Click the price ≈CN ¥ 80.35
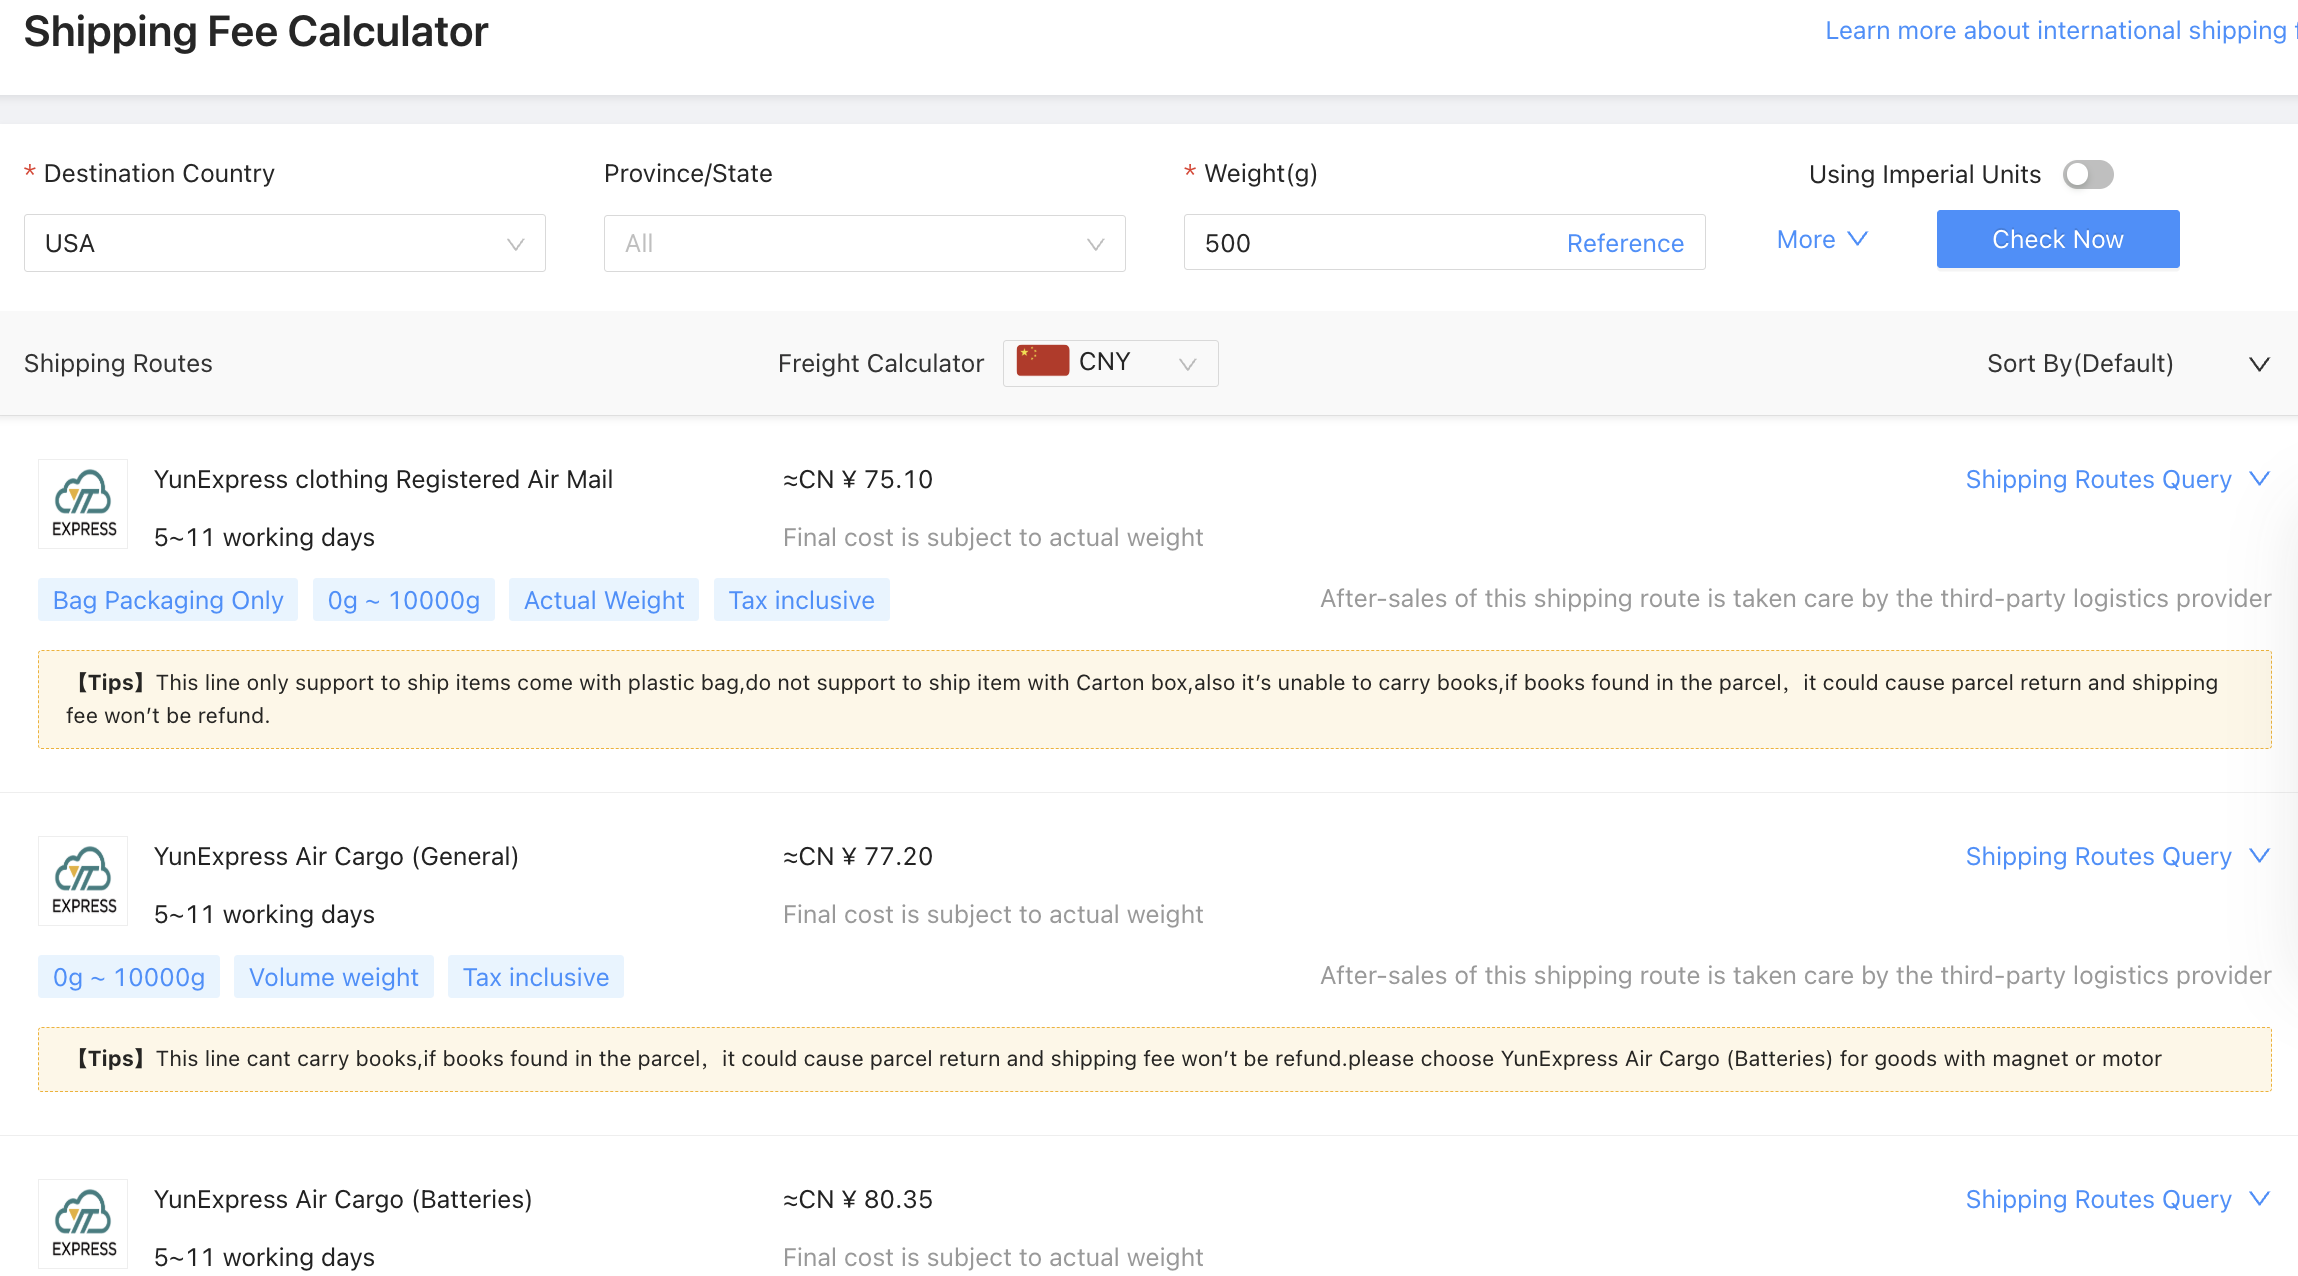Image resolution: width=2298 pixels, height=1276 pixels. pyautogui.click(x=858, y=1199)
